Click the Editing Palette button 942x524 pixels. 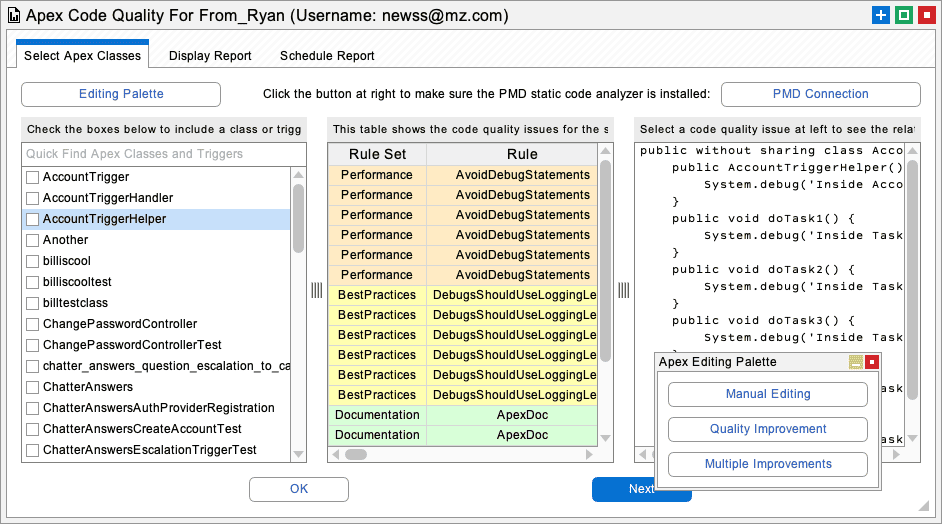coord(121,94)
